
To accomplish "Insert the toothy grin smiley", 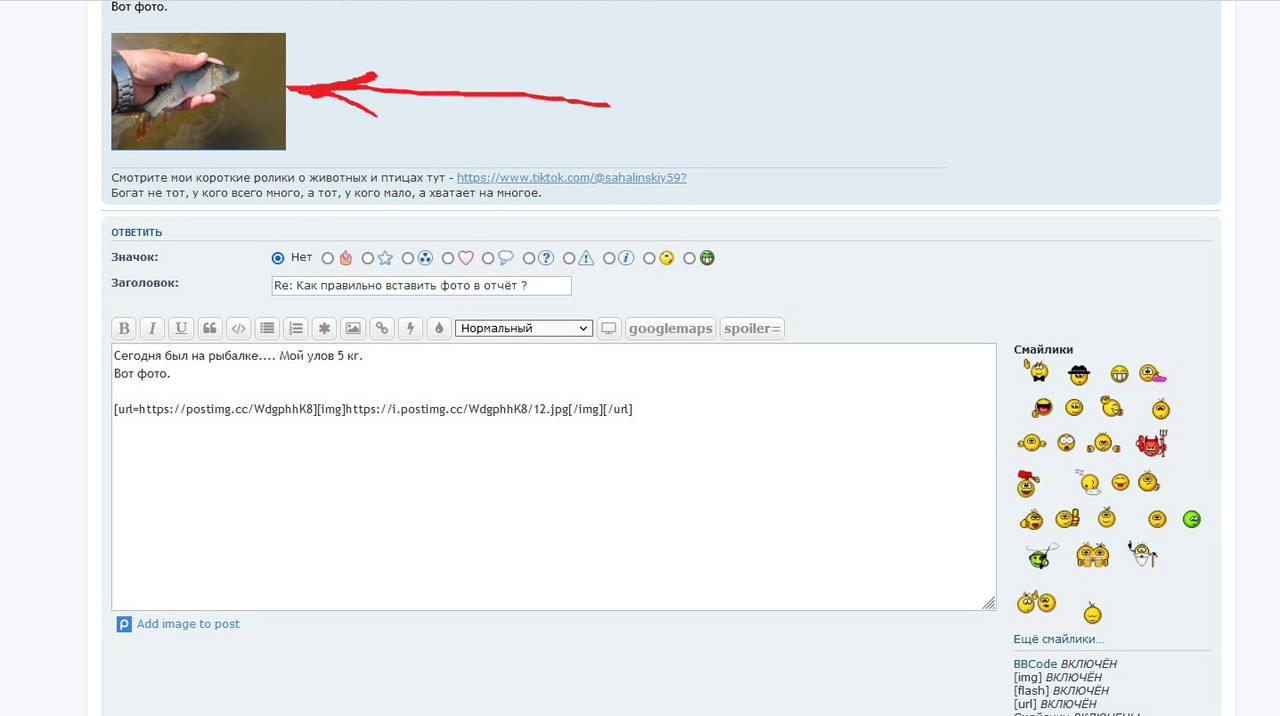I will [x=1119, y=375].
